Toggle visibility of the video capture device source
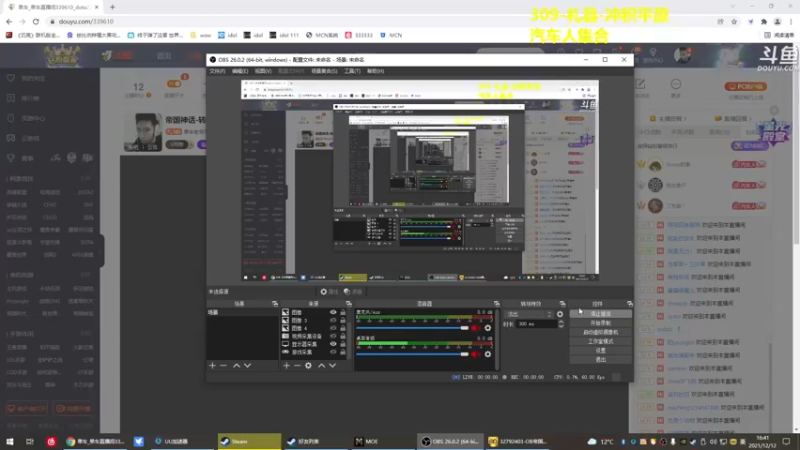 pyautogui.click(x=333, y=336)
